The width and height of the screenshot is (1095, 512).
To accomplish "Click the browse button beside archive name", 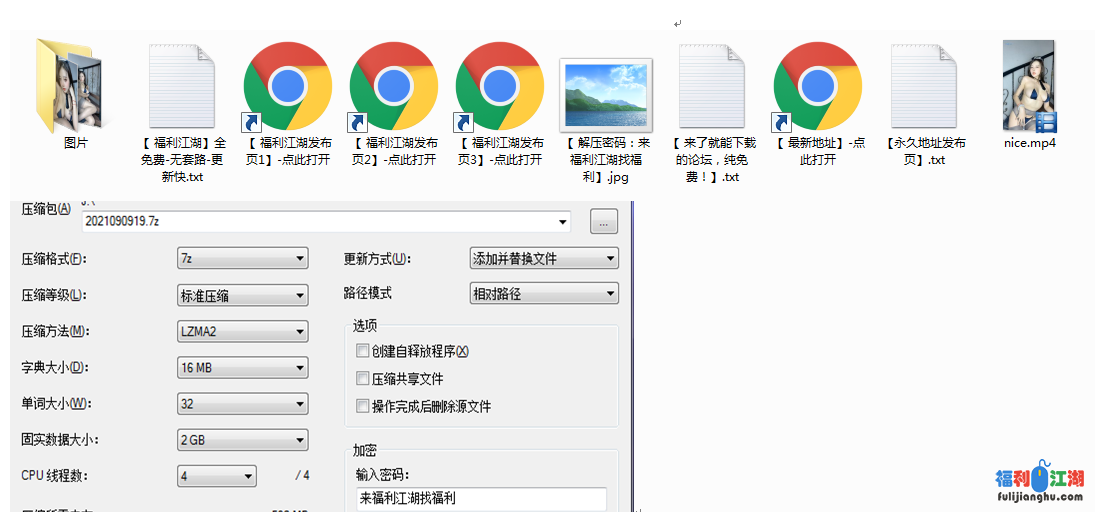I will pyautogui.click(x=603, y=222).
